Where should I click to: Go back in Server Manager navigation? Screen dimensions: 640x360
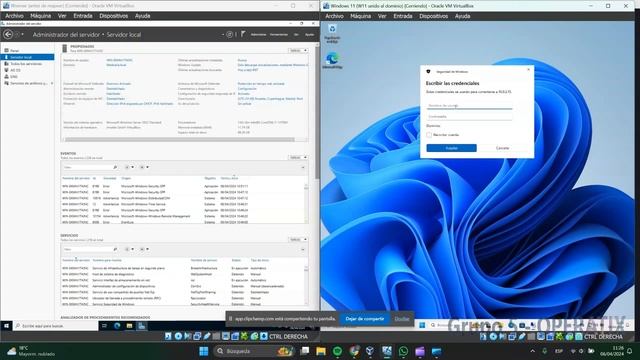8,35
